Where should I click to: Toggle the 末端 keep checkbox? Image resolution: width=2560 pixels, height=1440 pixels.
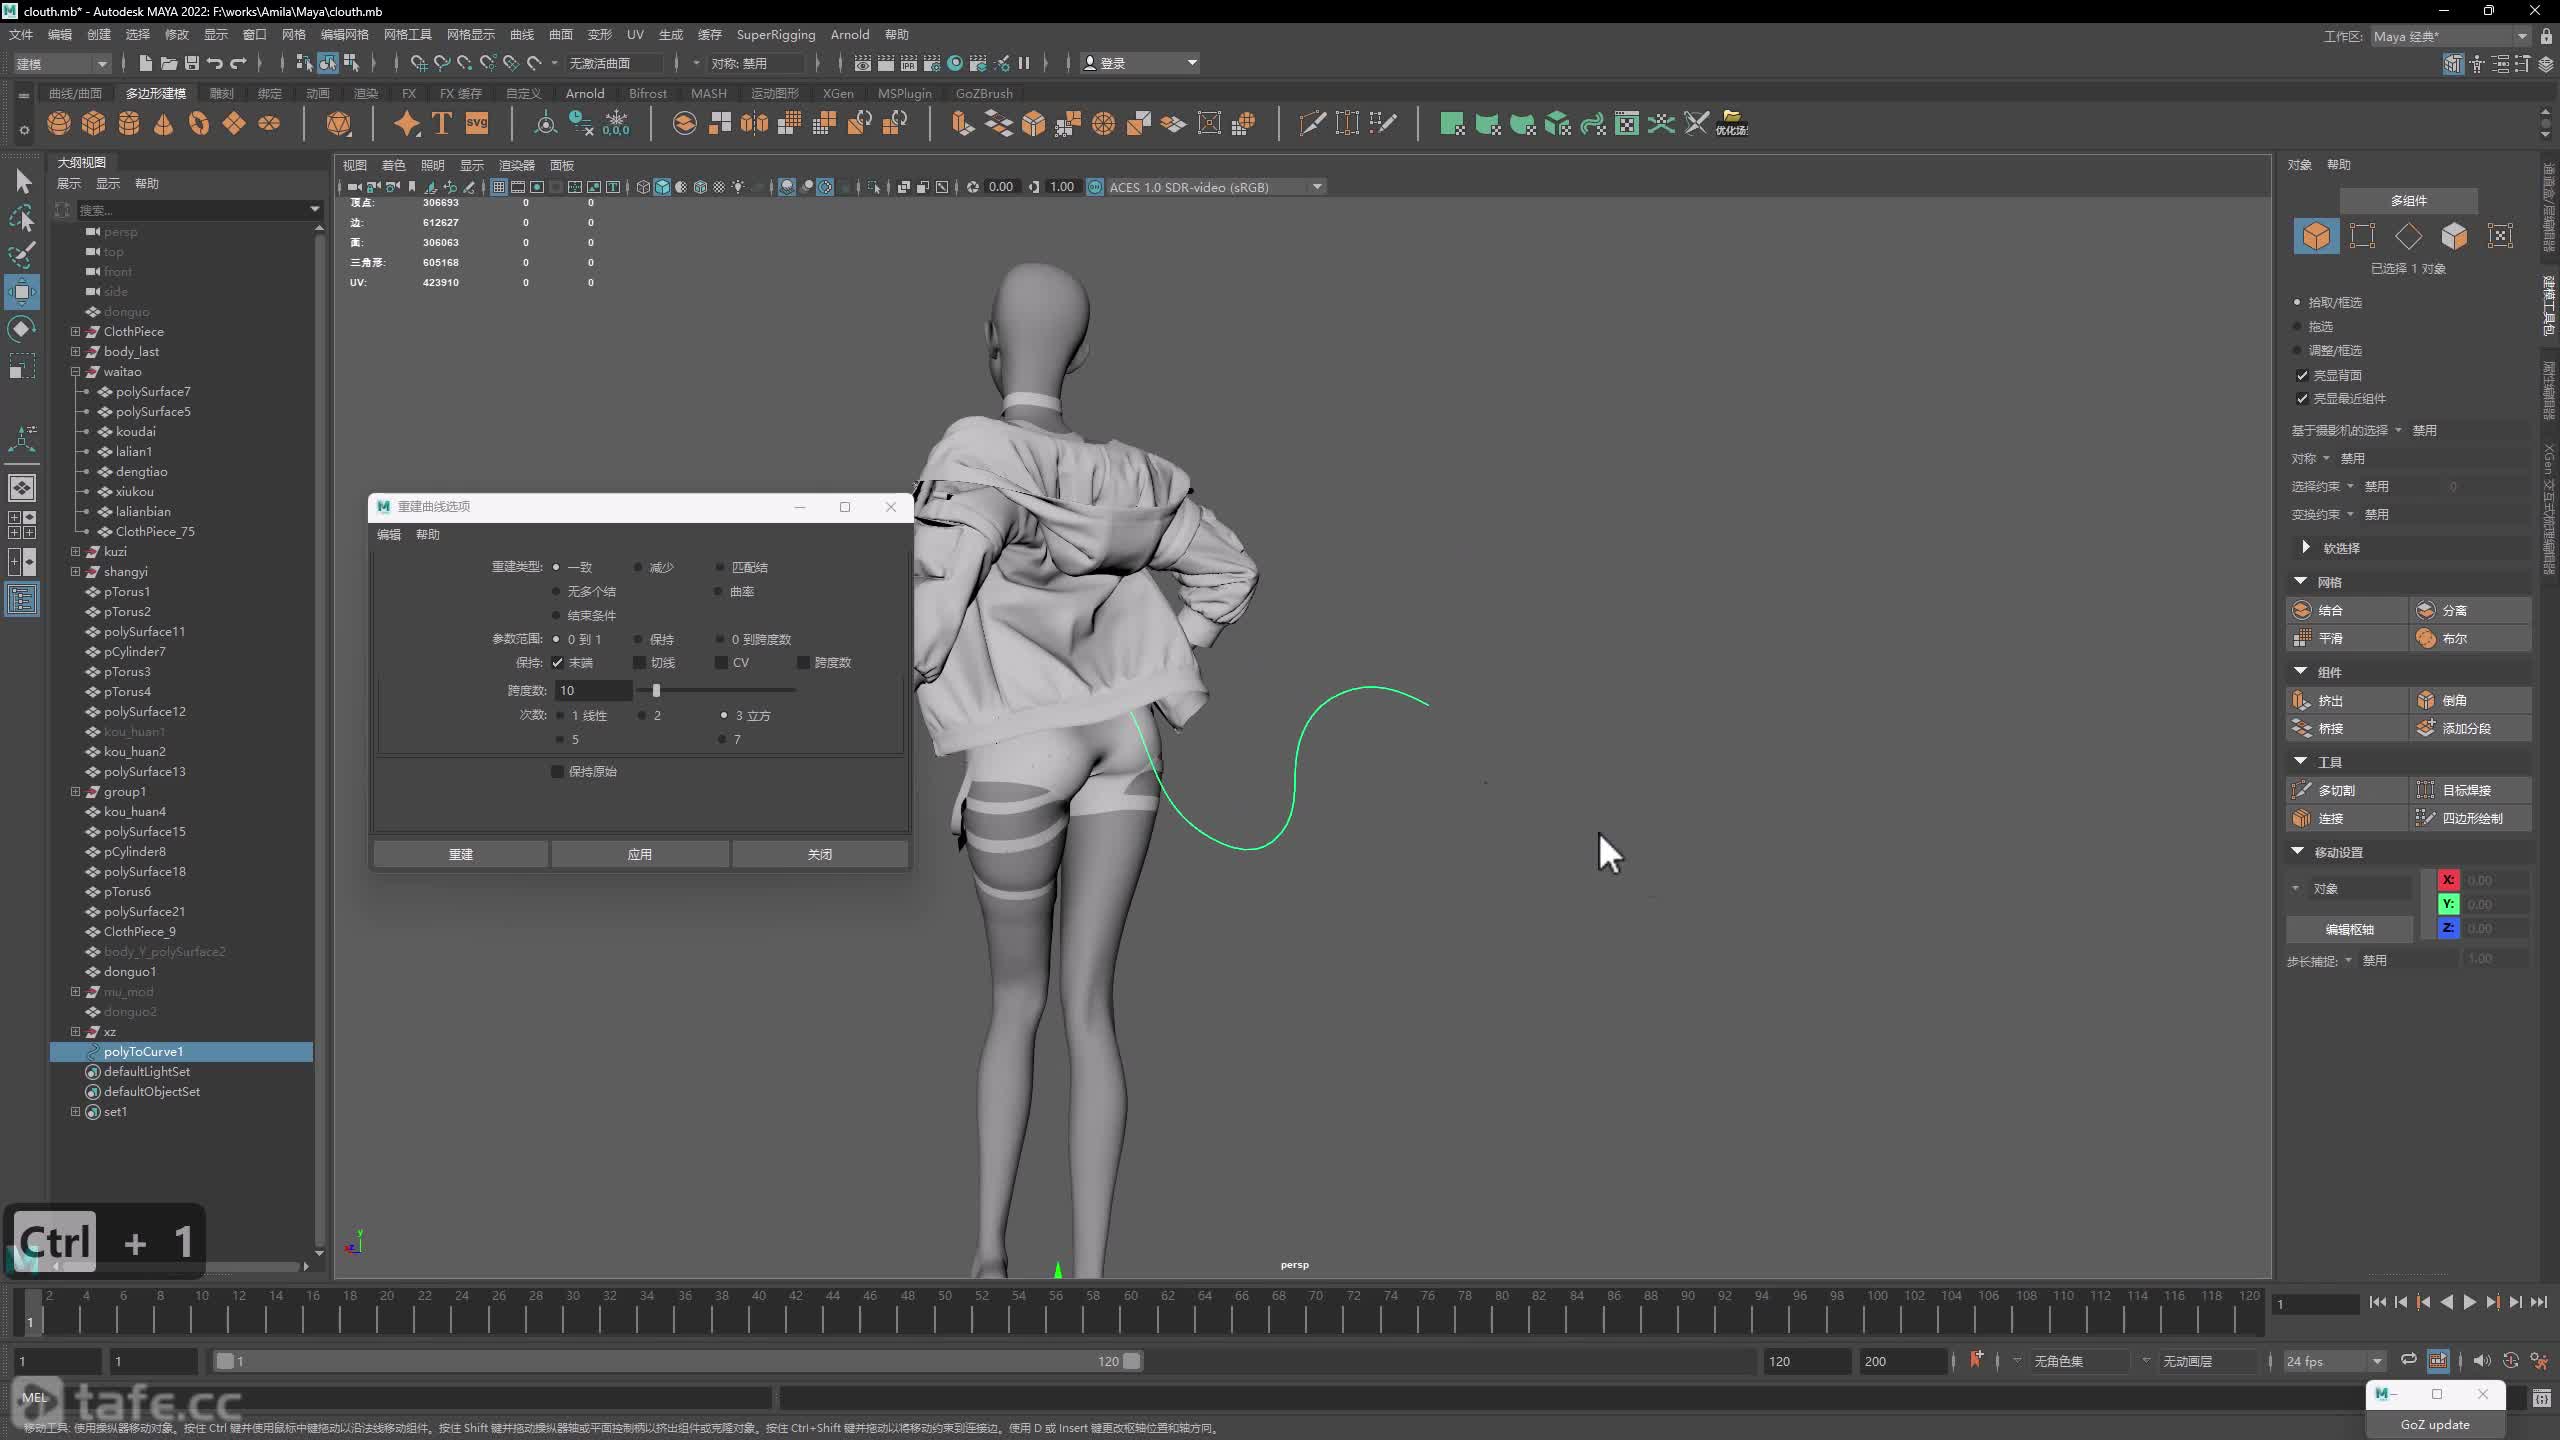click(x=558, y=662)
